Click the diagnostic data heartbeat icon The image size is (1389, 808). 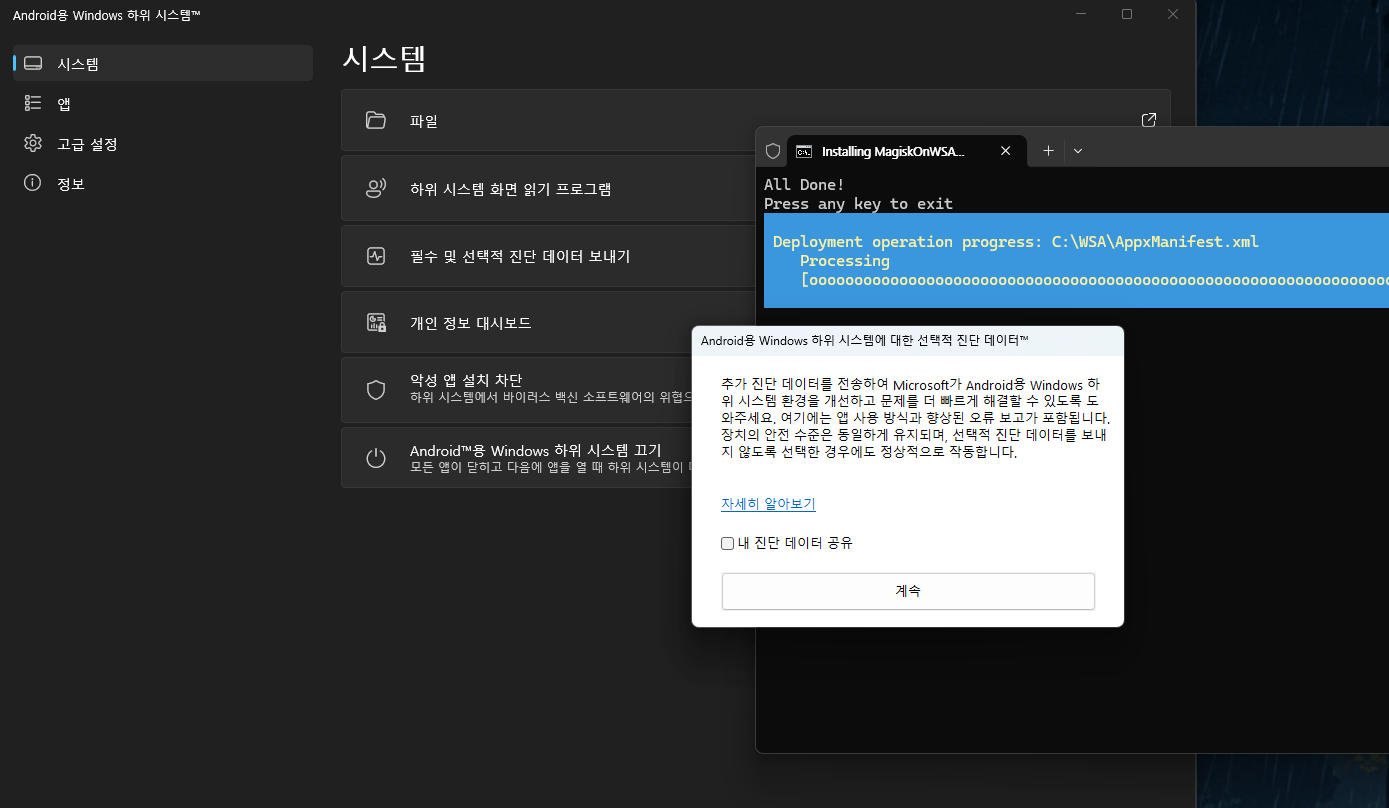click(x=376, y=256)
